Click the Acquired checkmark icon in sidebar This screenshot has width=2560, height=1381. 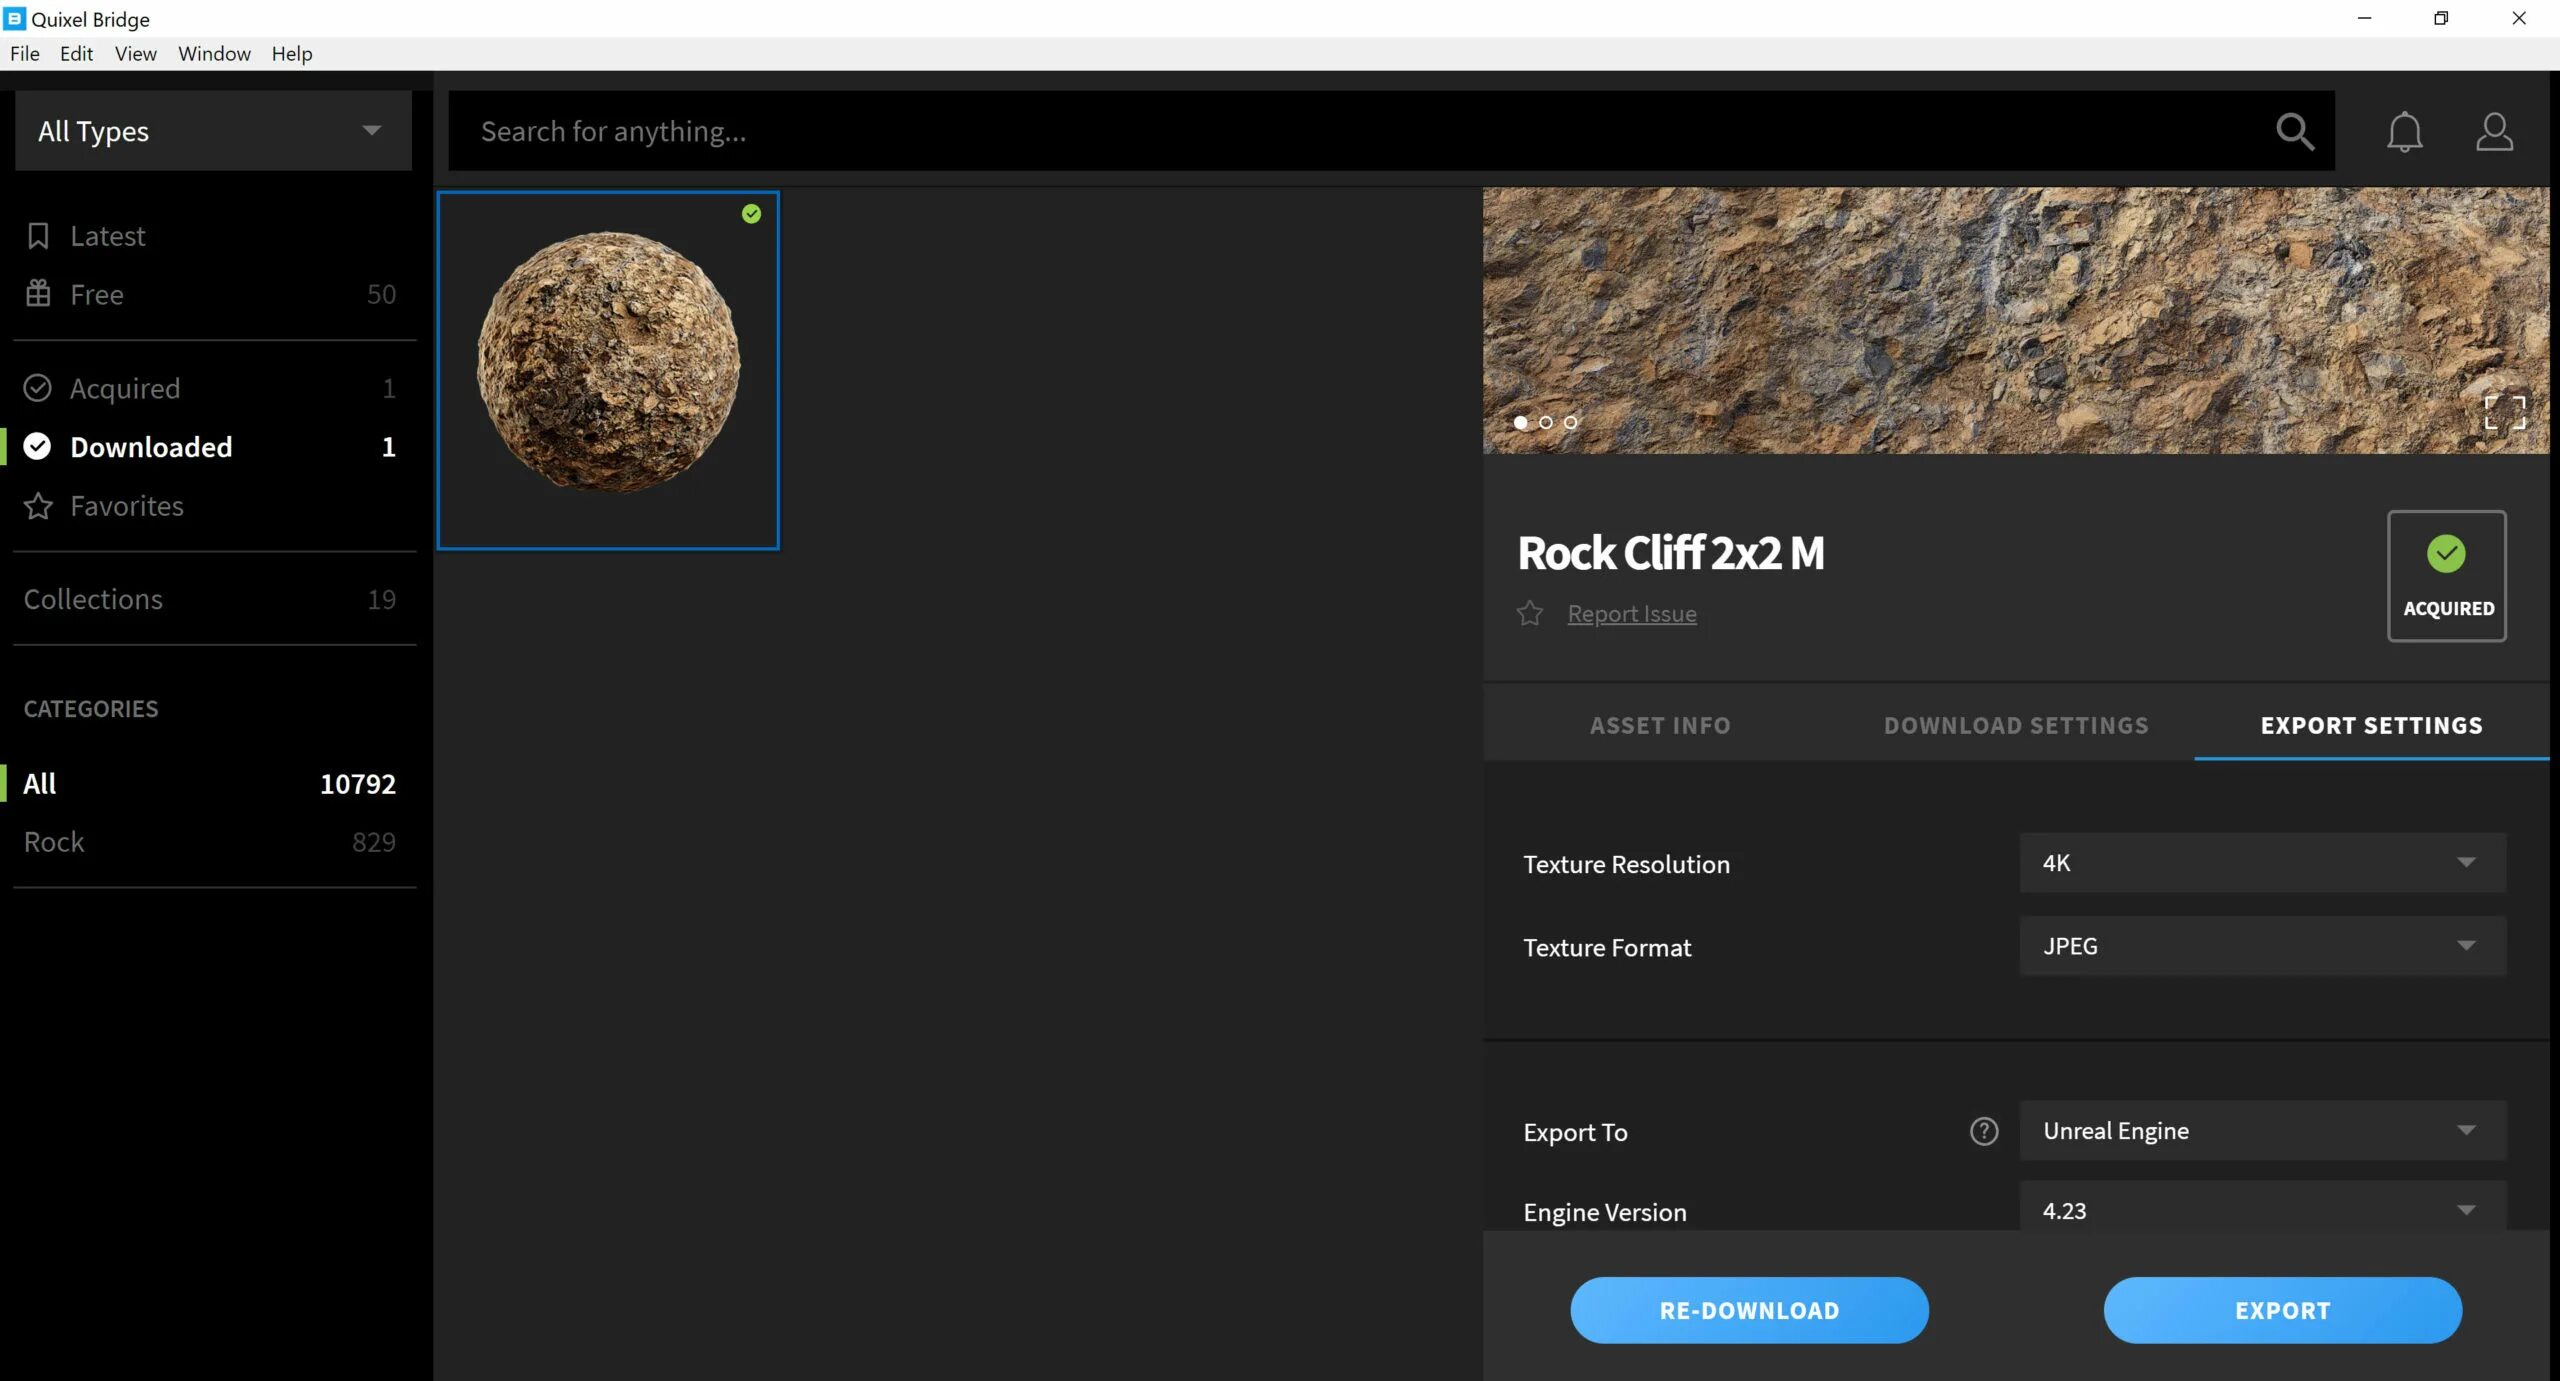[38, 388]
